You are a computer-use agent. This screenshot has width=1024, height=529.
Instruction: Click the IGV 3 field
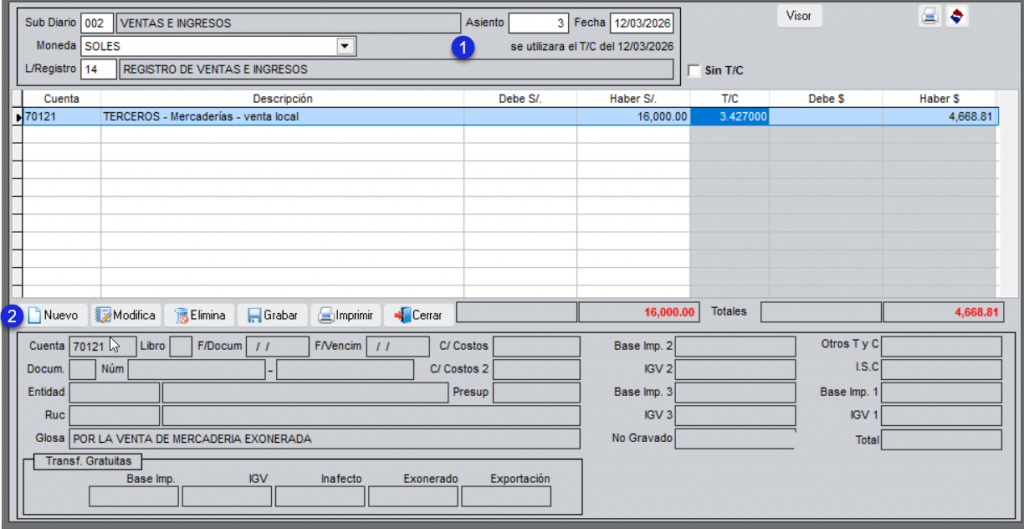[x=735, y=415]
